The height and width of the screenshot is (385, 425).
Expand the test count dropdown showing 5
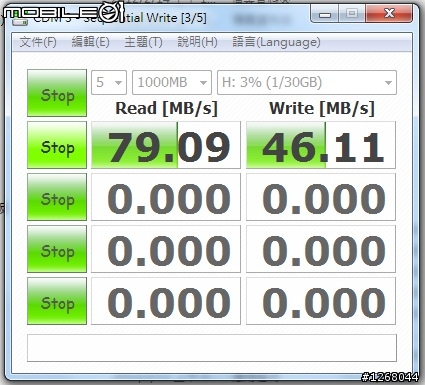[109, 82]
